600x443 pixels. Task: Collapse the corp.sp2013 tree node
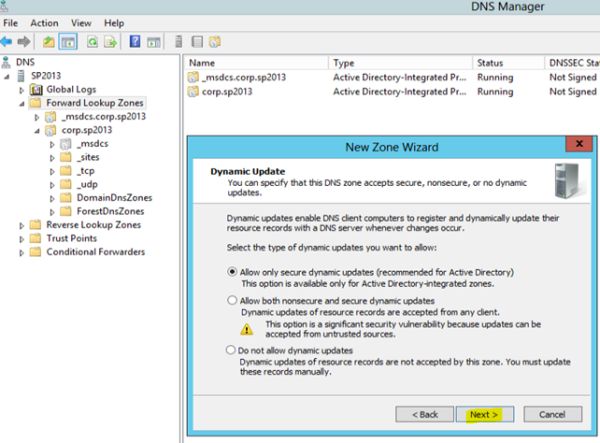pyautogui.click(x=37, y=131)
